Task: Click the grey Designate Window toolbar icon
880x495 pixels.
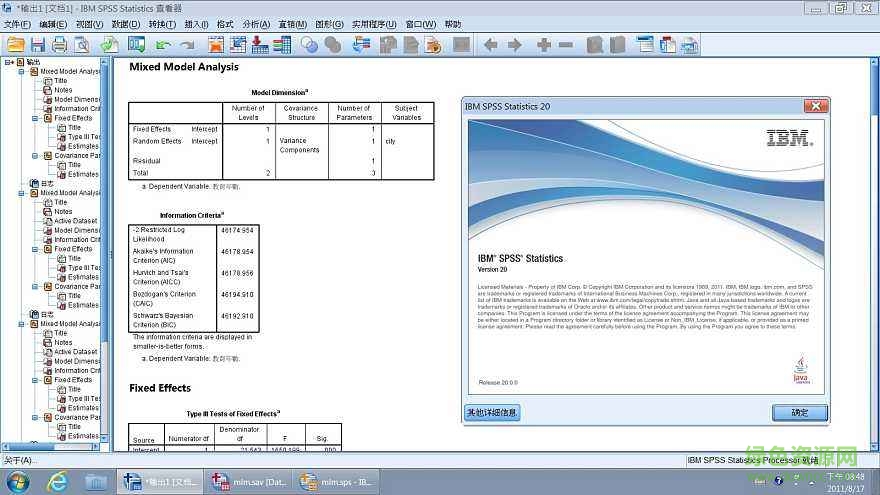Action: pyautogui.click(x=461, y=45)
